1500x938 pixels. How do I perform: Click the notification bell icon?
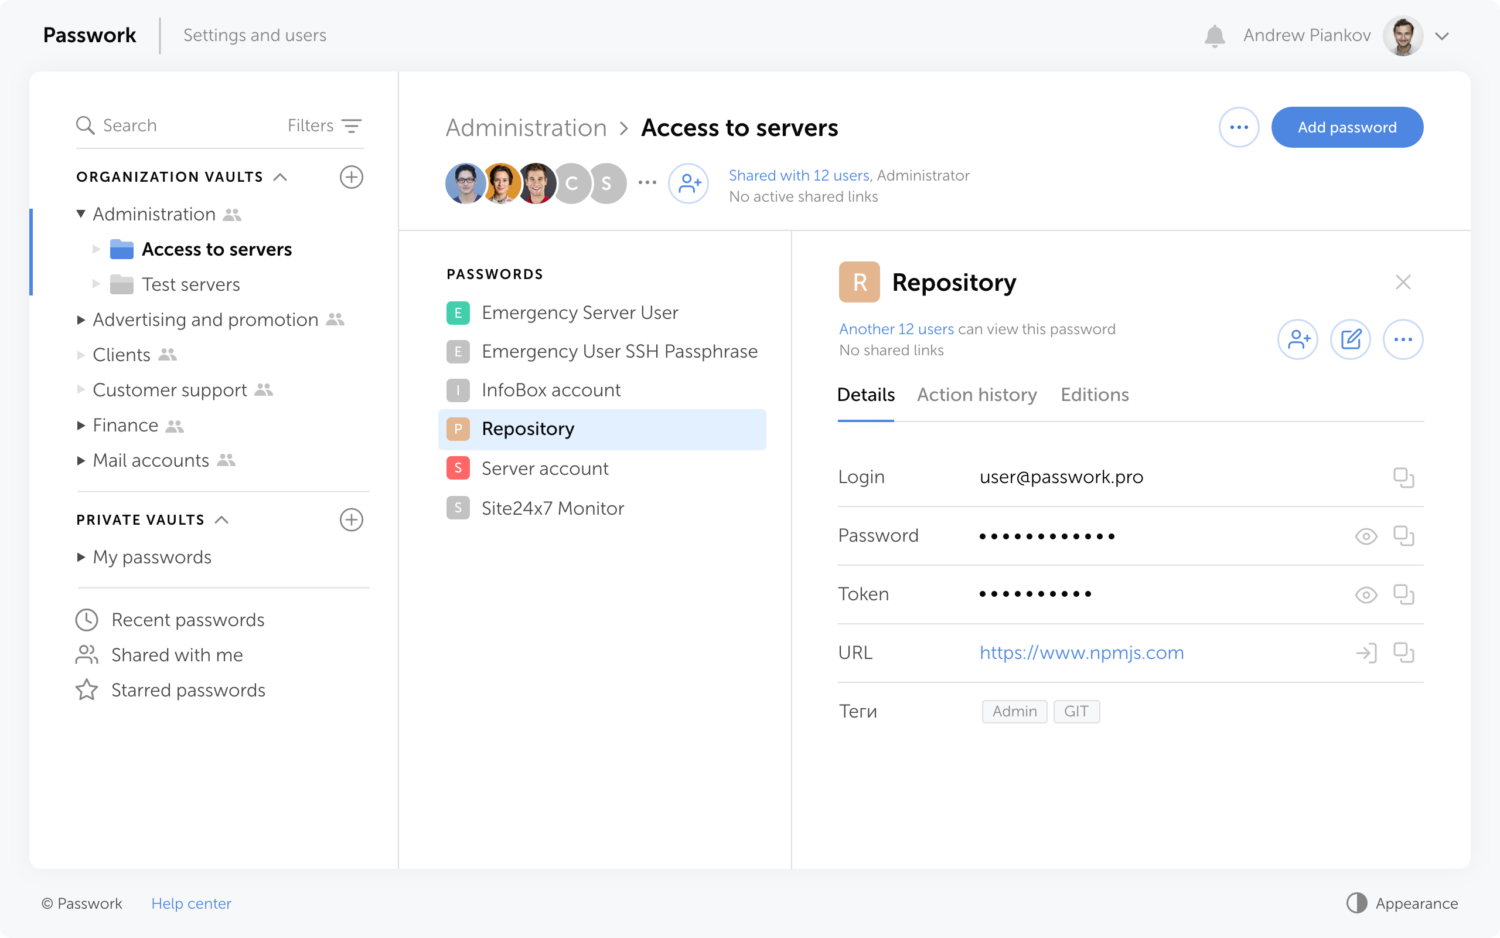(x=1214, y=37)
